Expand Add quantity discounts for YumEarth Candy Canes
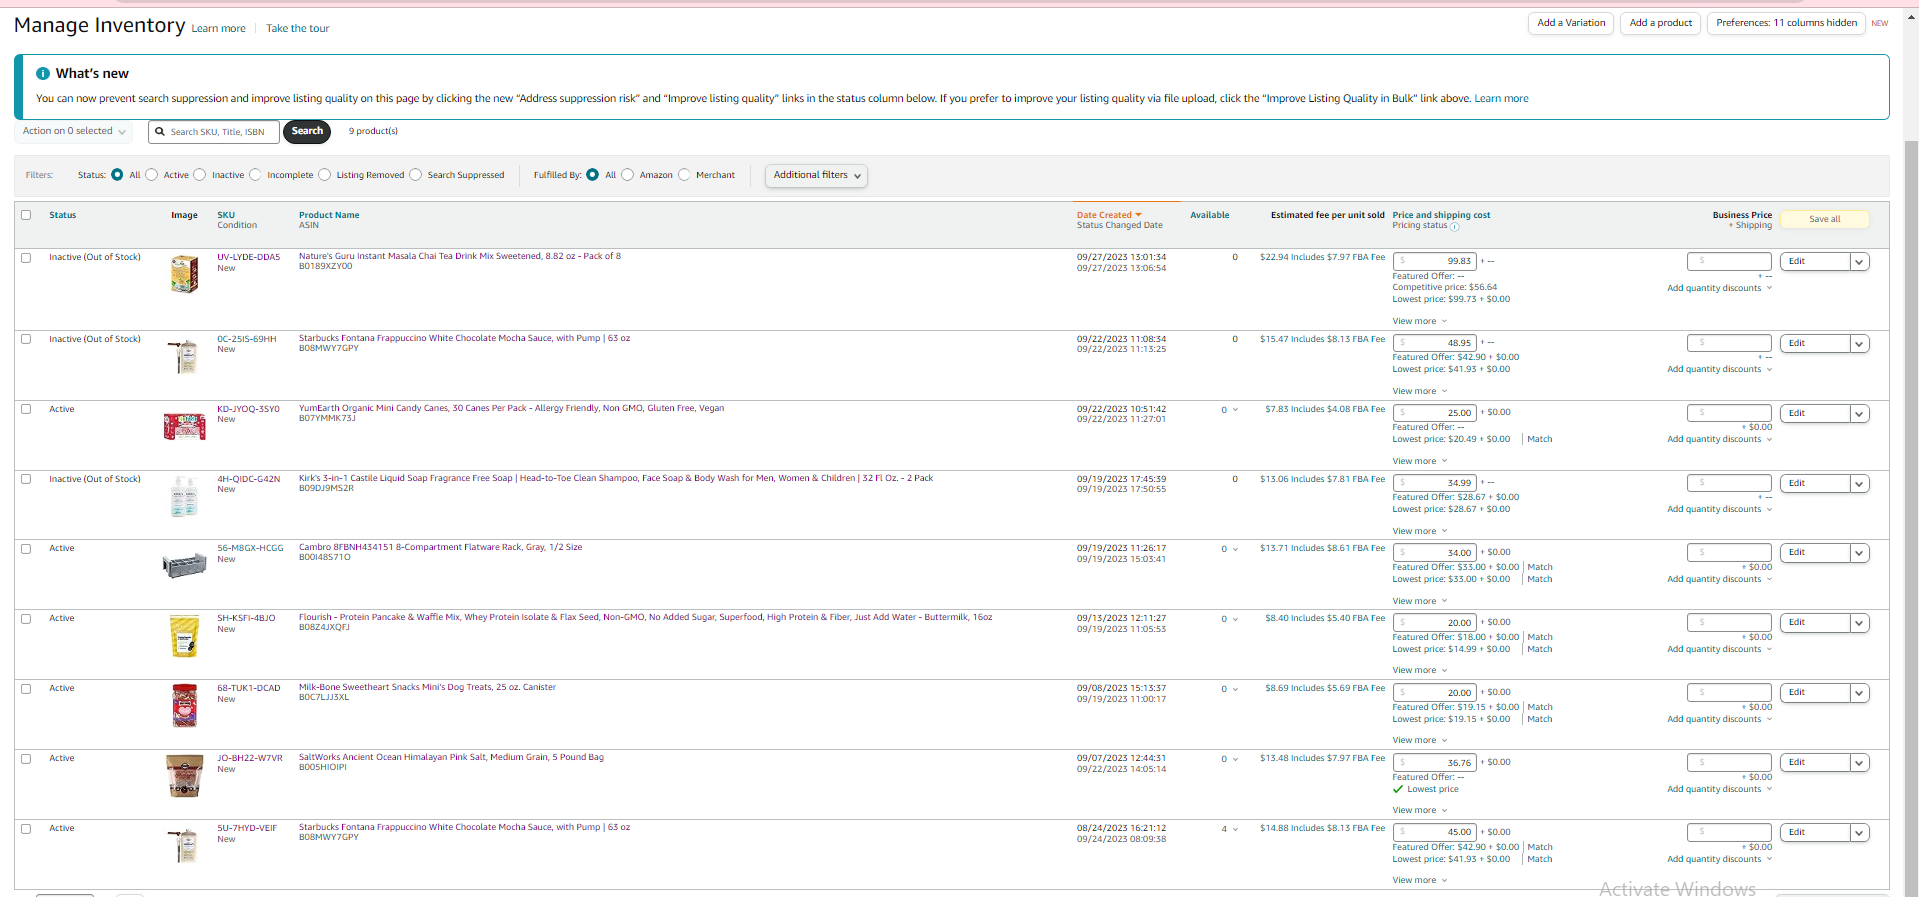Image resolution: width=1919 pixels, height=897 pixels. (x=1719, y=439)
